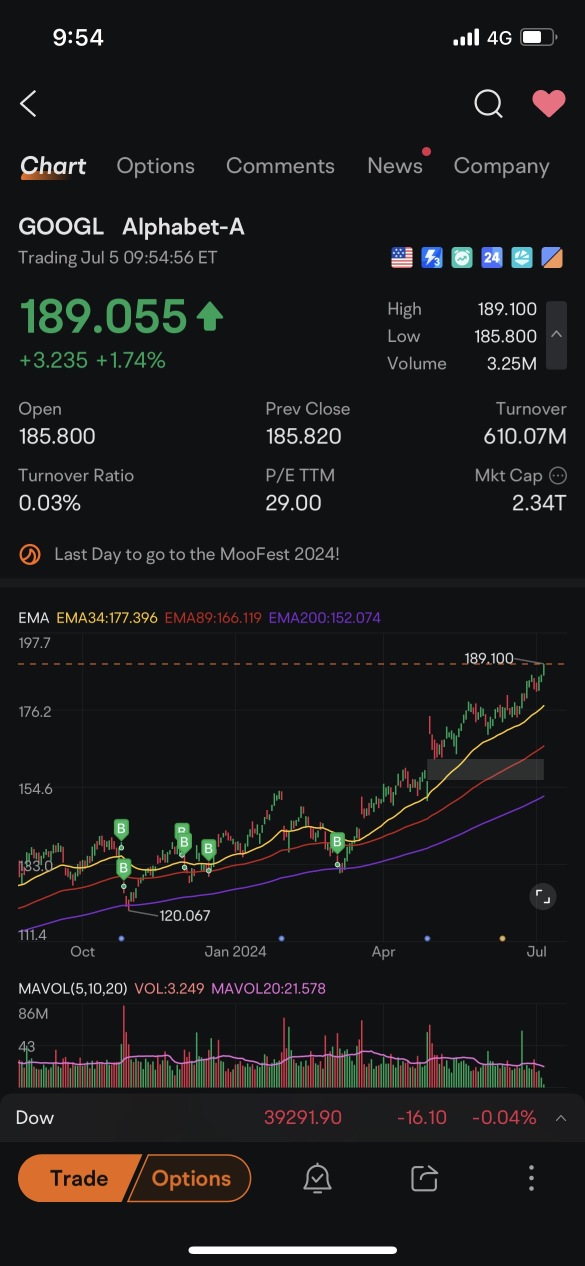Switch to the Chart tab
This screenshot has width=585, height=1266.
tap(53, 166)
